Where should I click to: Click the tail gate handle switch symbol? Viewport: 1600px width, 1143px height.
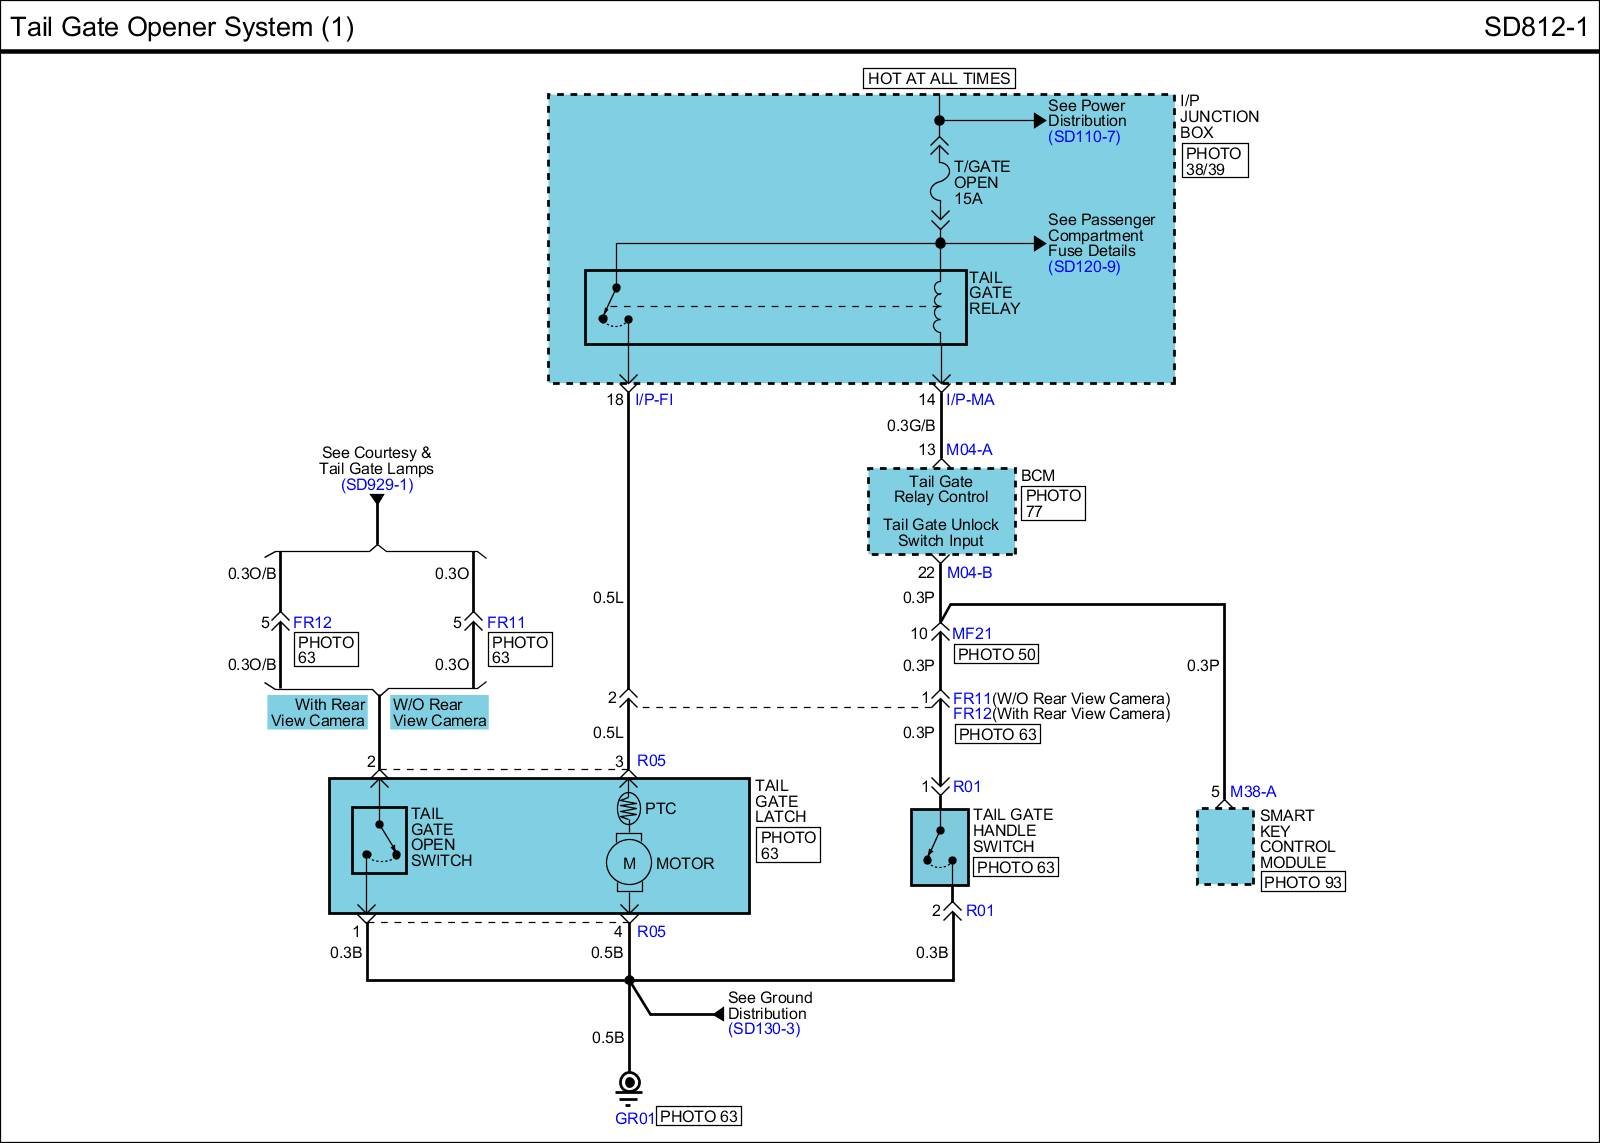pos(940,847)
